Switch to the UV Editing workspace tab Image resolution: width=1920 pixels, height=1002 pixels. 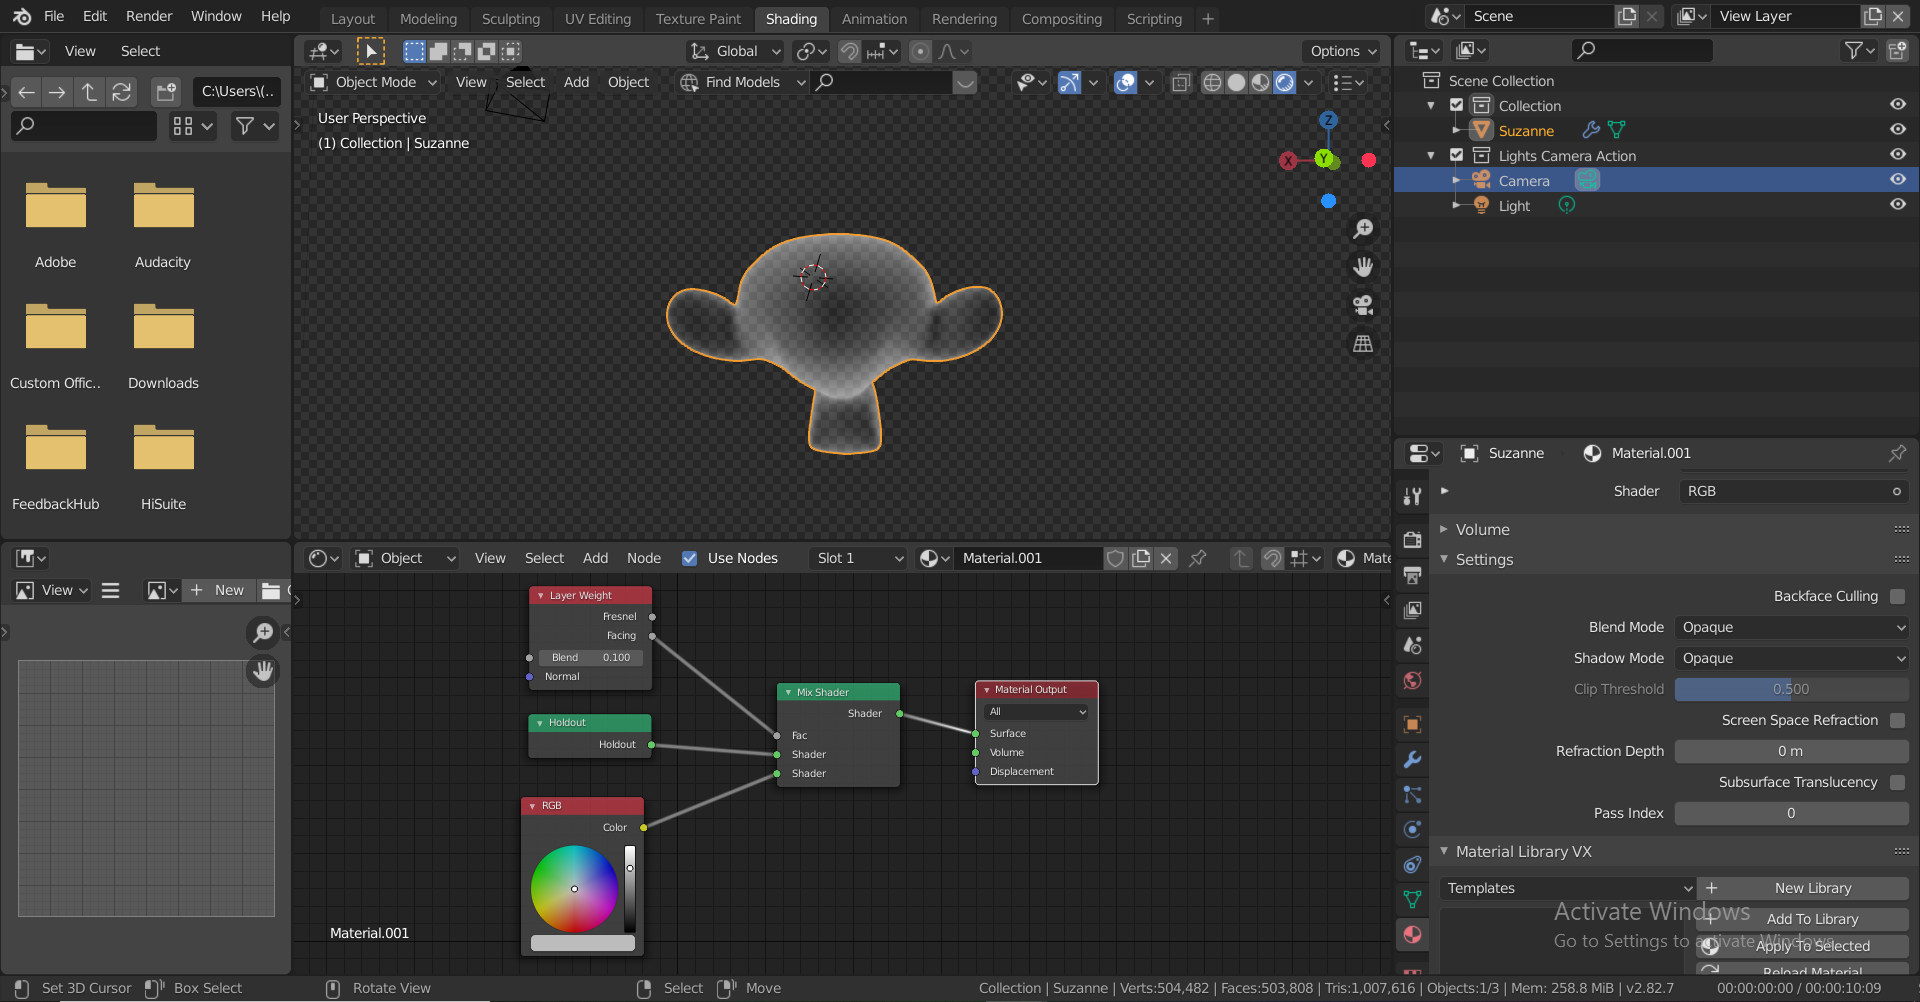click(x=598, y=18)
